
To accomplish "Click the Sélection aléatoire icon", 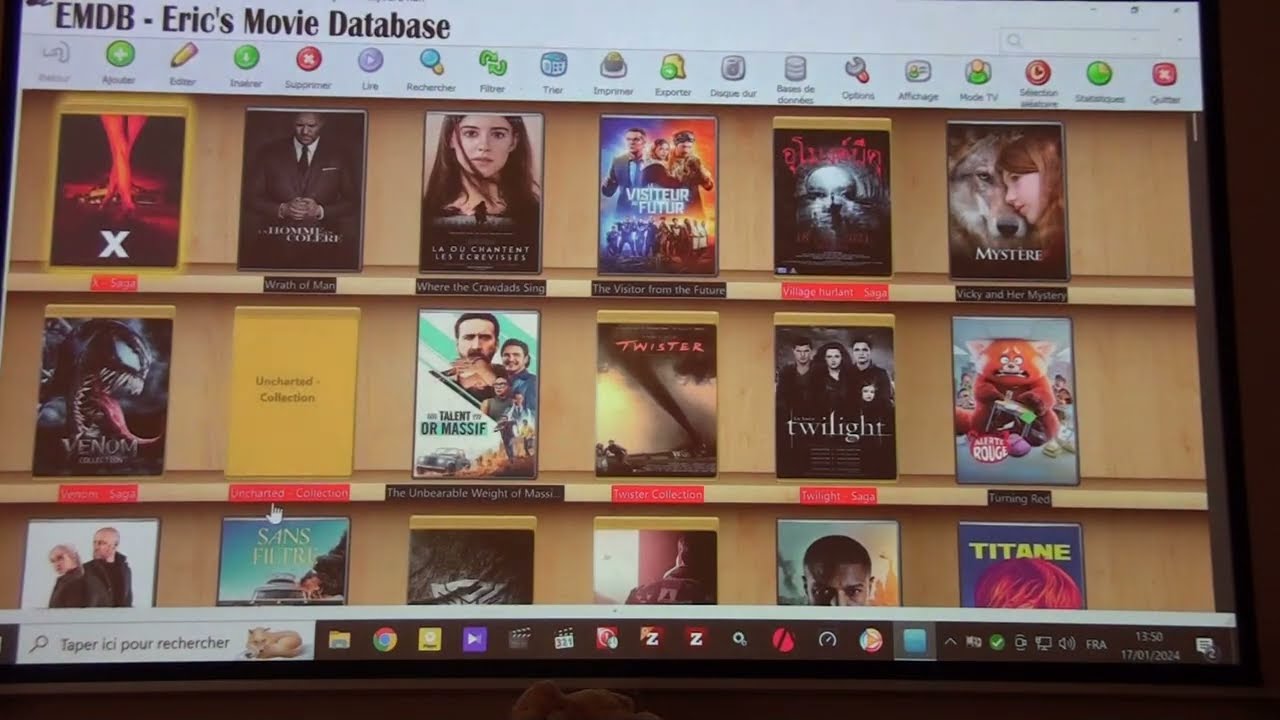I will coord(1038,72).
